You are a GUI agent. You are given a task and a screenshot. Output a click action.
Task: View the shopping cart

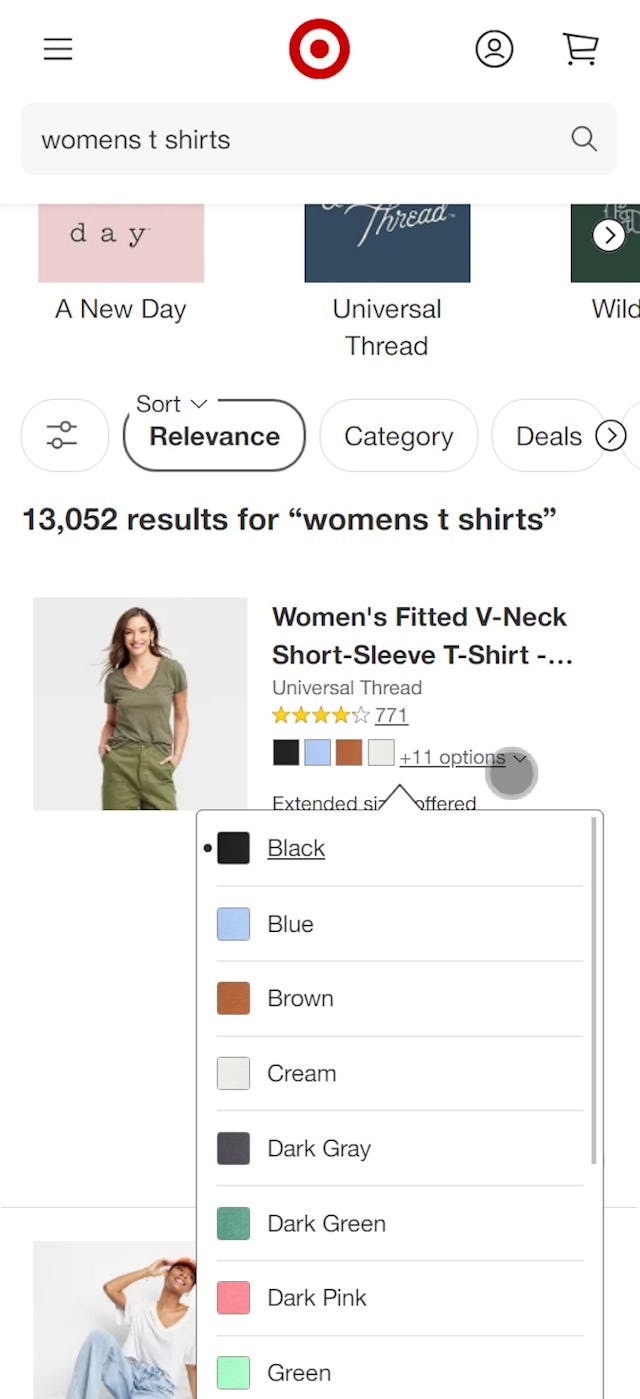580,49
